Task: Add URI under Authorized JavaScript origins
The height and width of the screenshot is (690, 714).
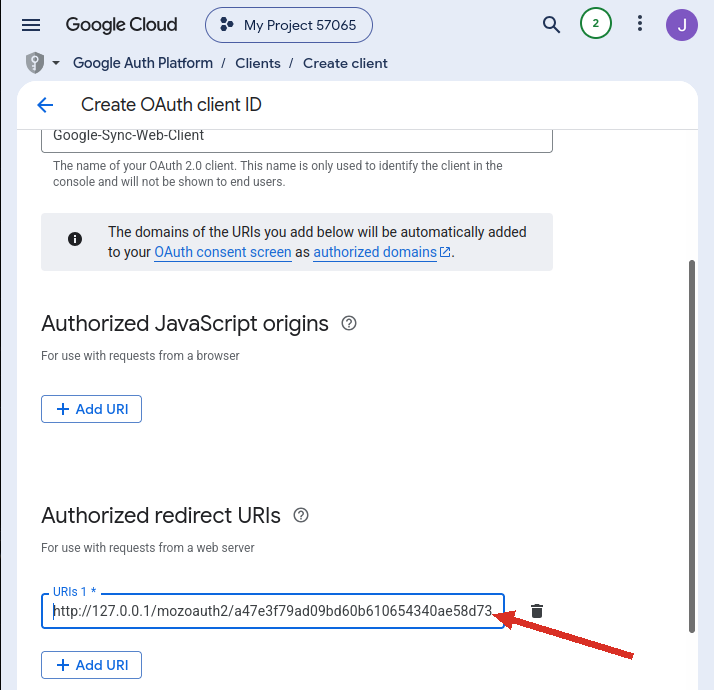Action: (92, 409)
